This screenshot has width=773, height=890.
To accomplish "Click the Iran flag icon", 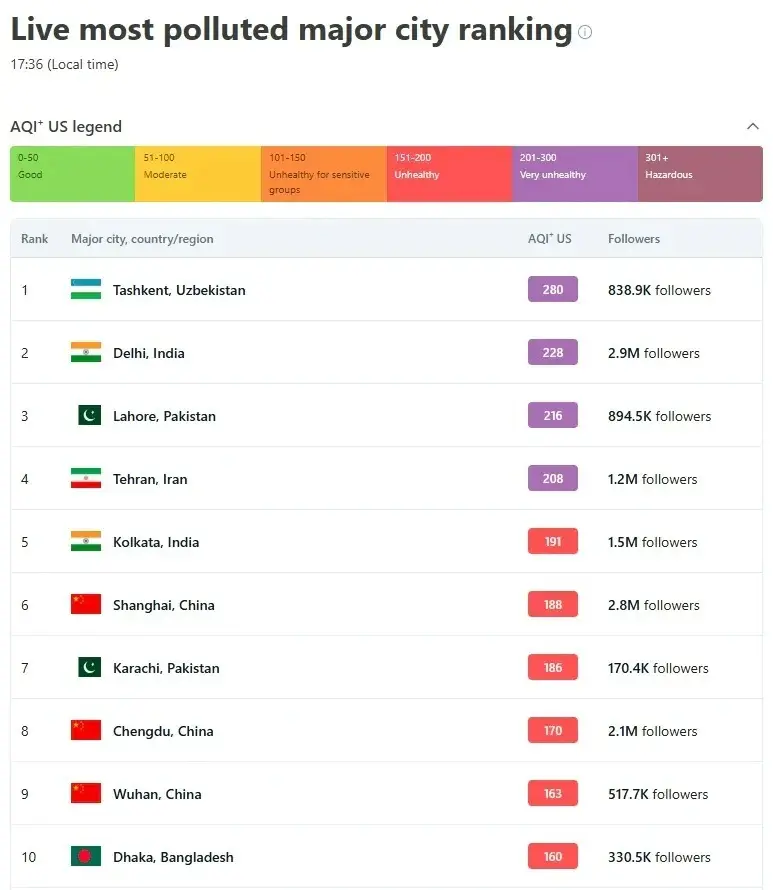I will pyautogui.click(x=86, y=479).
